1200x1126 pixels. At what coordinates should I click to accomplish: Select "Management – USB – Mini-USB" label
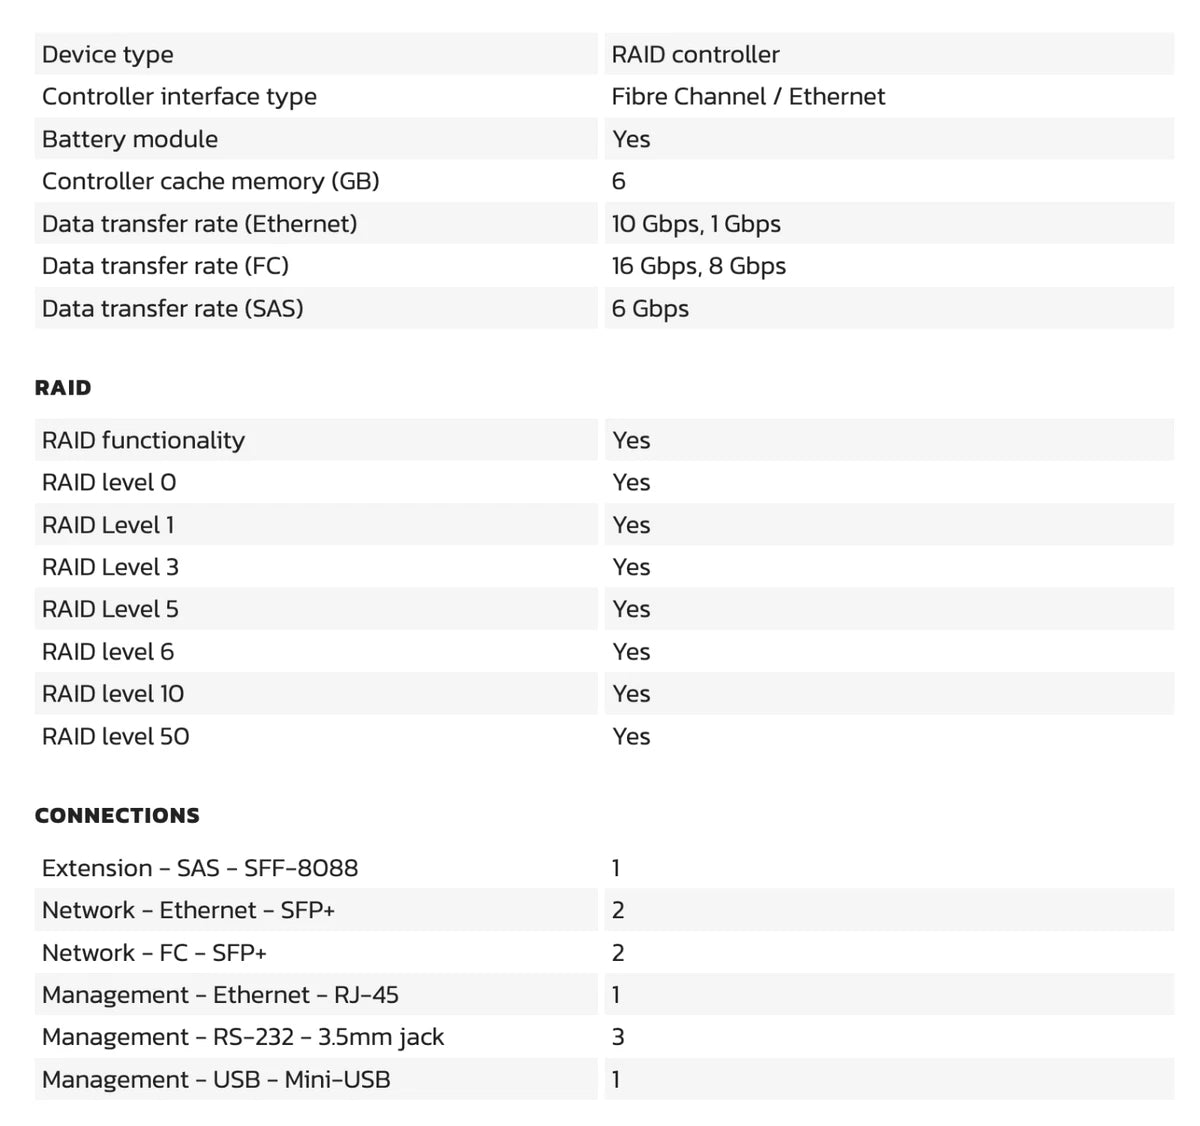click(x=216, y=1080)
